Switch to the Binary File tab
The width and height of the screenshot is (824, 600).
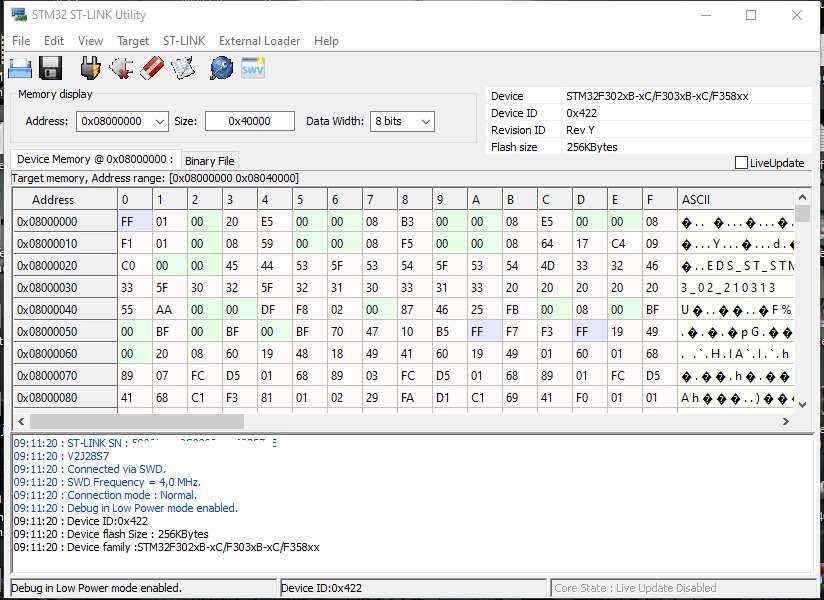(x=210, y=161)
